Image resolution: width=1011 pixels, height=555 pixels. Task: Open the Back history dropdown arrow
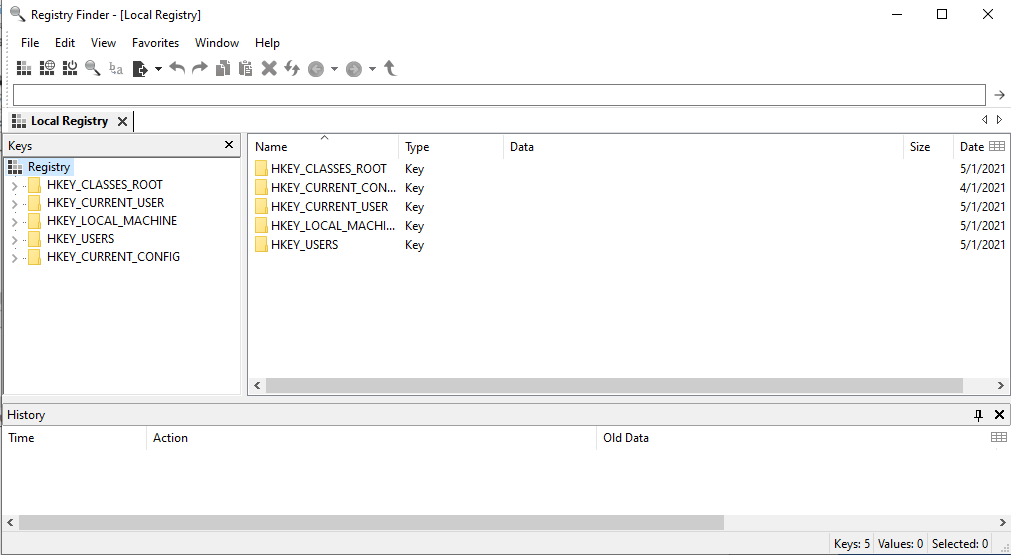[334, 69]
